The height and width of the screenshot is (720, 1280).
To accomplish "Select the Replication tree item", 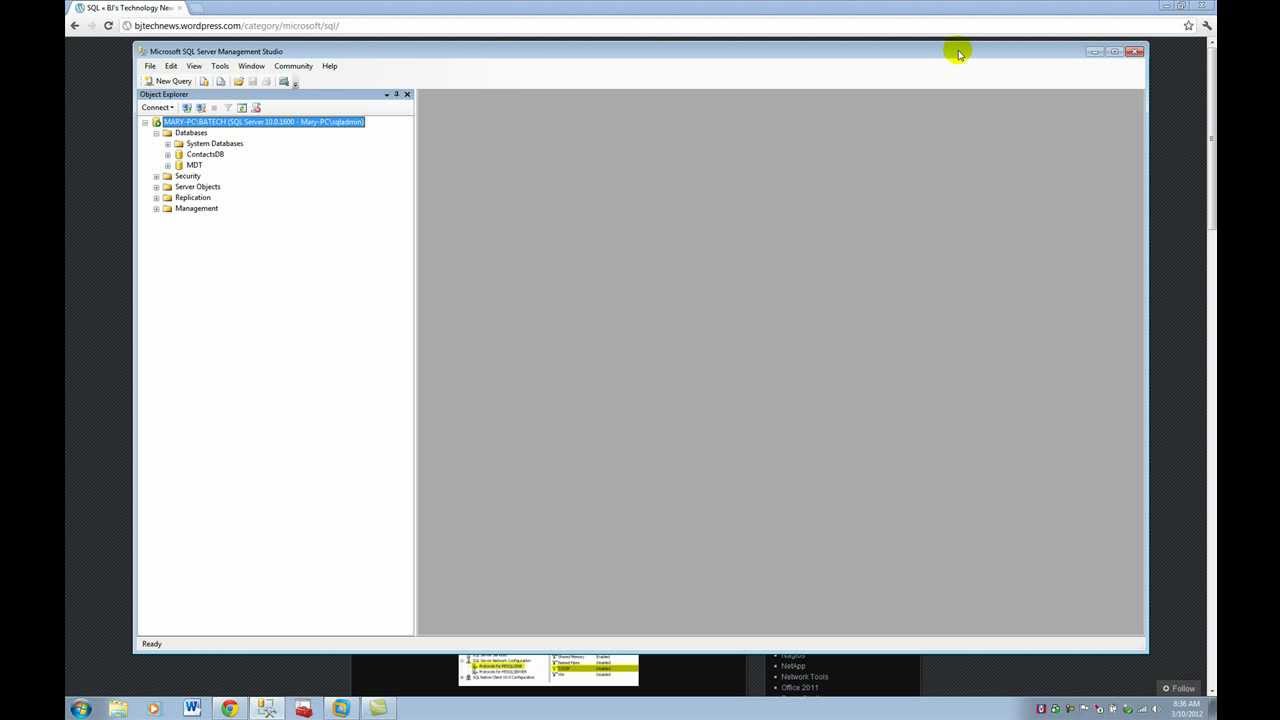I will tap(193, 198).
